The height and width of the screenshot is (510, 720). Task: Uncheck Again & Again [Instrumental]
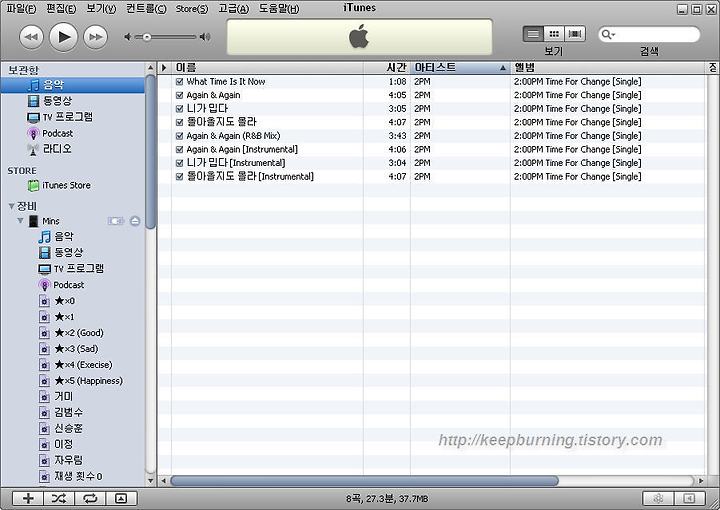(x=180, y=150)
